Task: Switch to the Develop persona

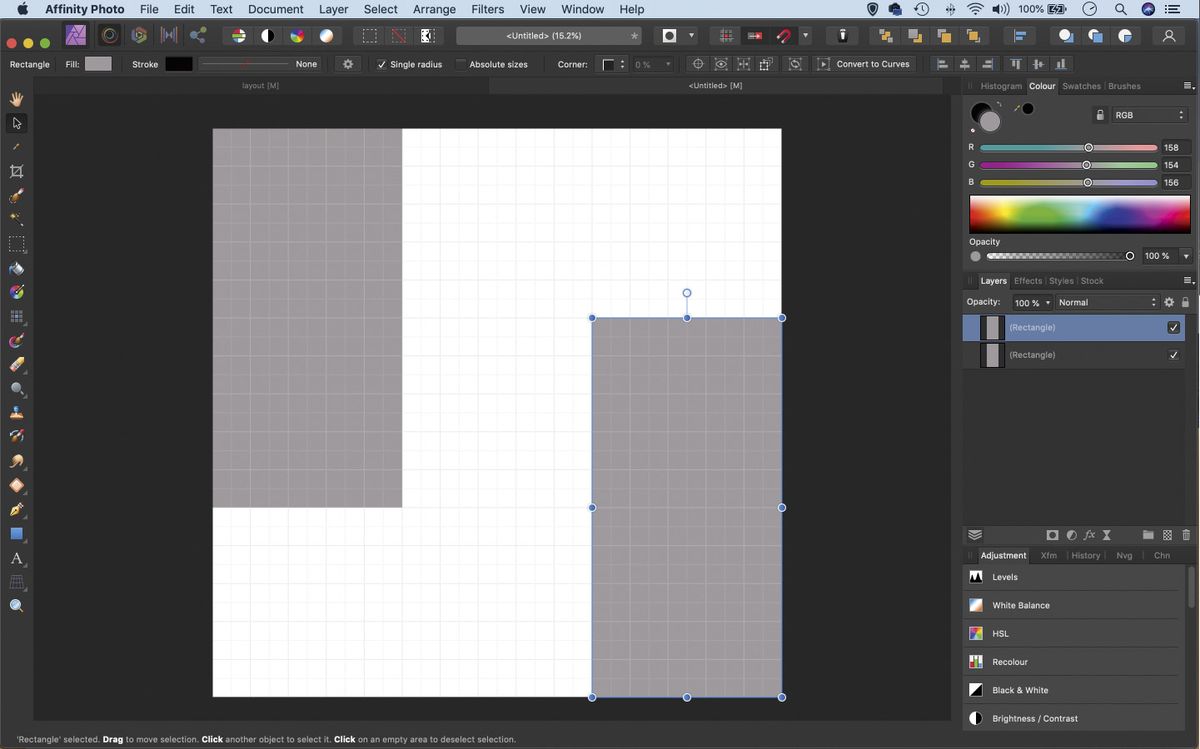Action: pyautogui.click(x=139, y=35)
